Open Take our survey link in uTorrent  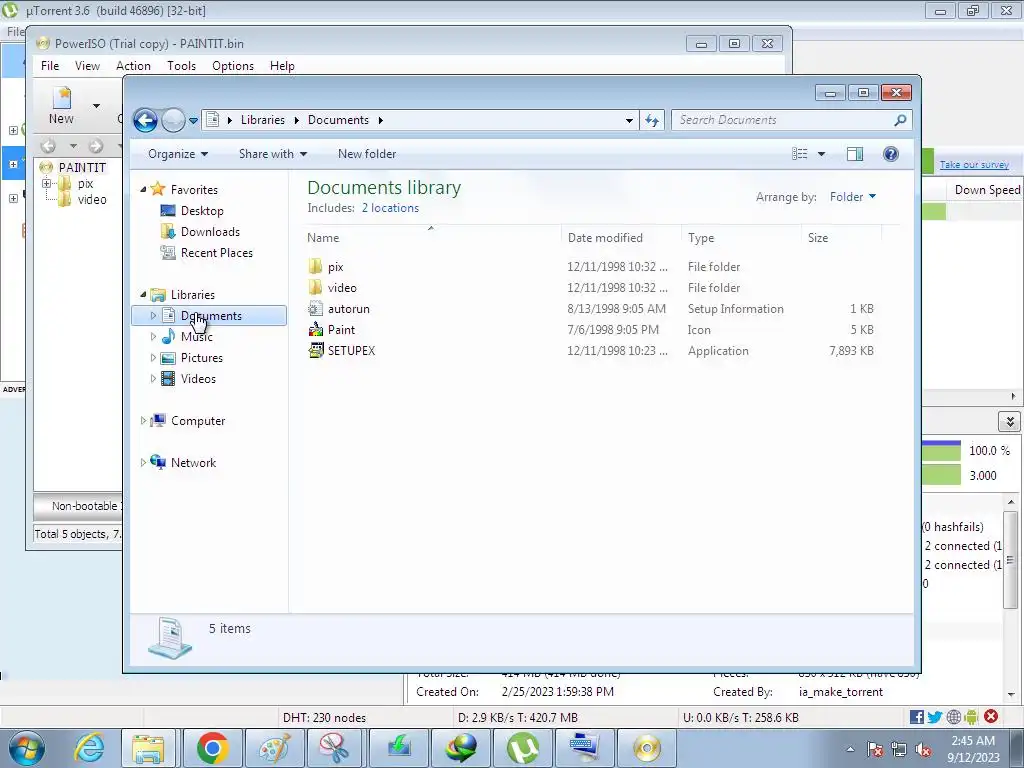974,165
